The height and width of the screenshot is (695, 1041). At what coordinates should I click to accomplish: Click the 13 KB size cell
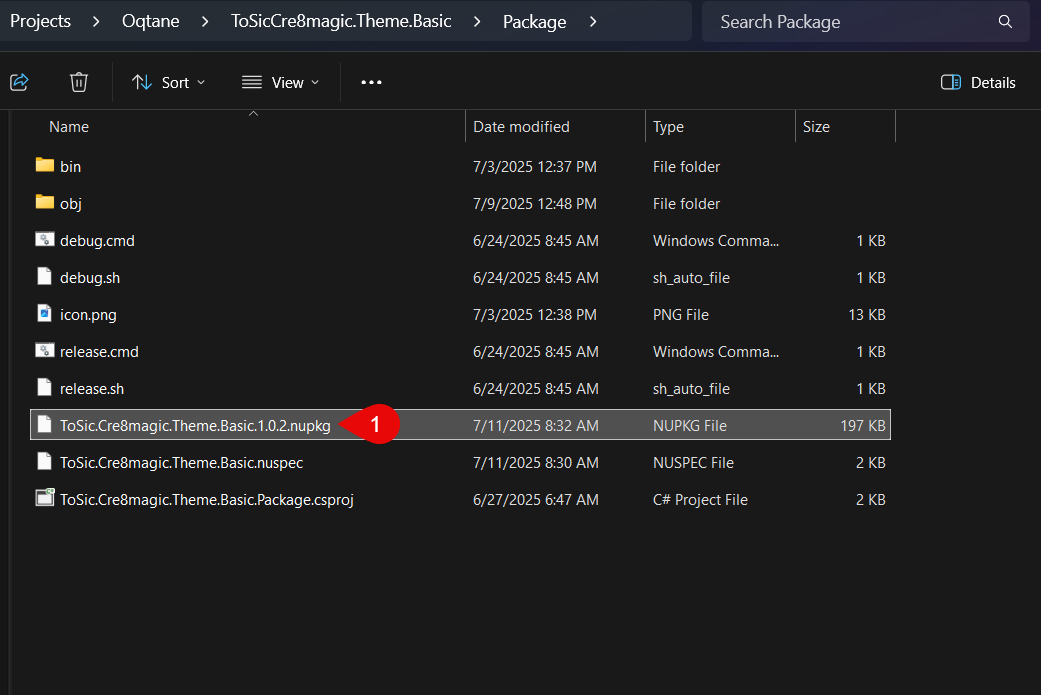[866, 315]
